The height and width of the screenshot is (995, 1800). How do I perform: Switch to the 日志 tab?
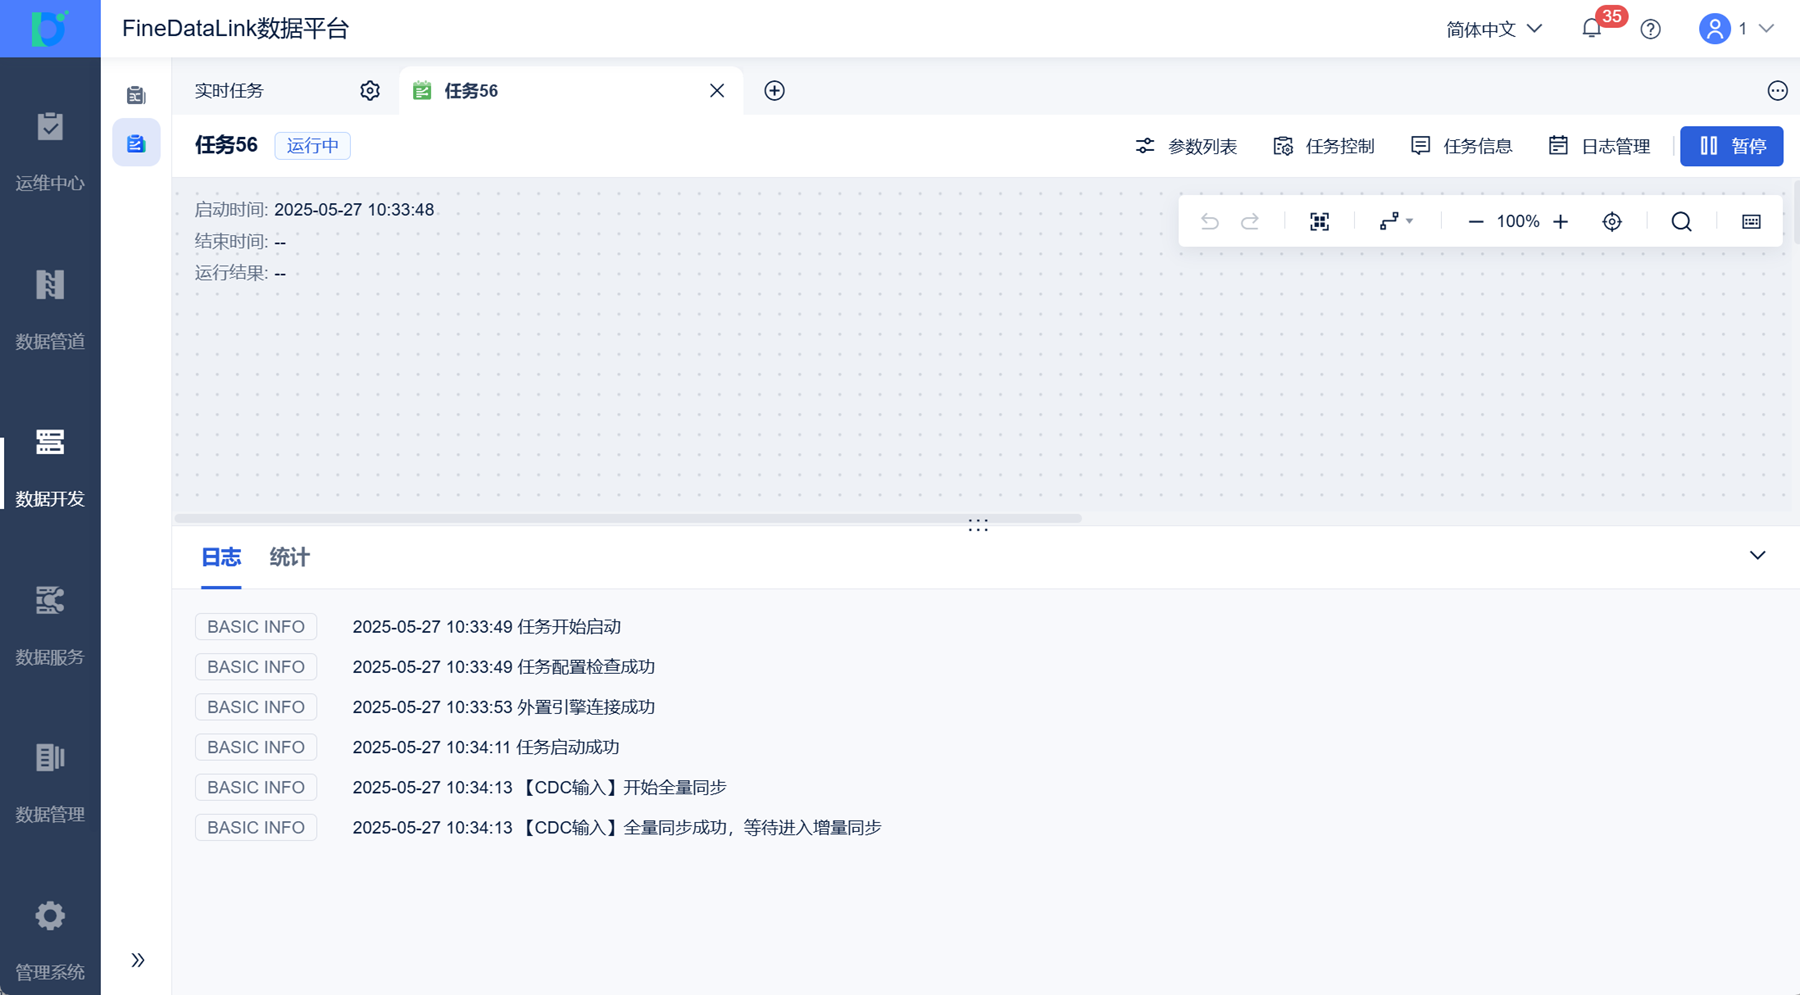[x=221, y=558]
